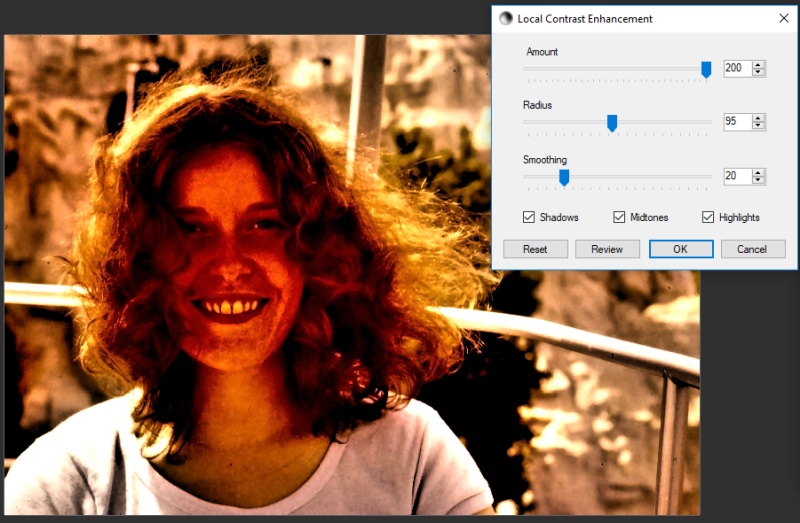Click the Amount label text
The height and width of the screenshot is (523, 800).
542,52
